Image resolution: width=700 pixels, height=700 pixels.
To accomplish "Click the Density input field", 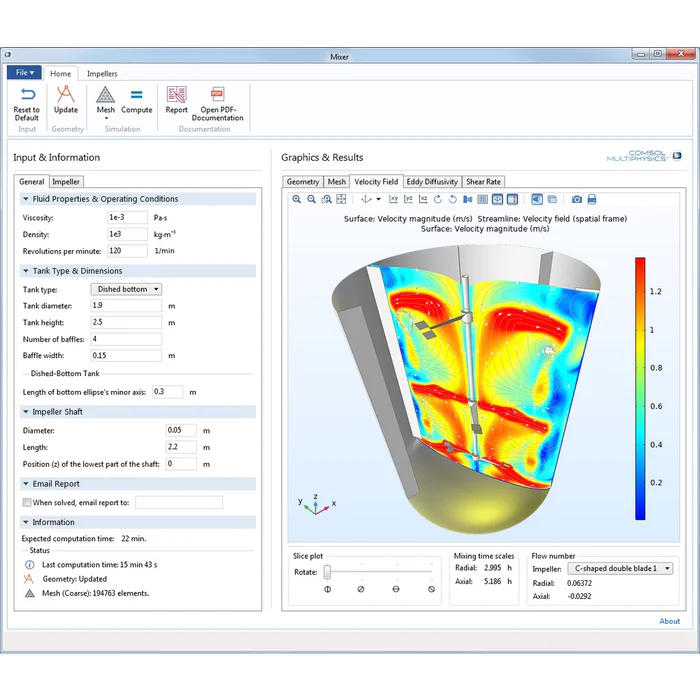I will [127, 234].
